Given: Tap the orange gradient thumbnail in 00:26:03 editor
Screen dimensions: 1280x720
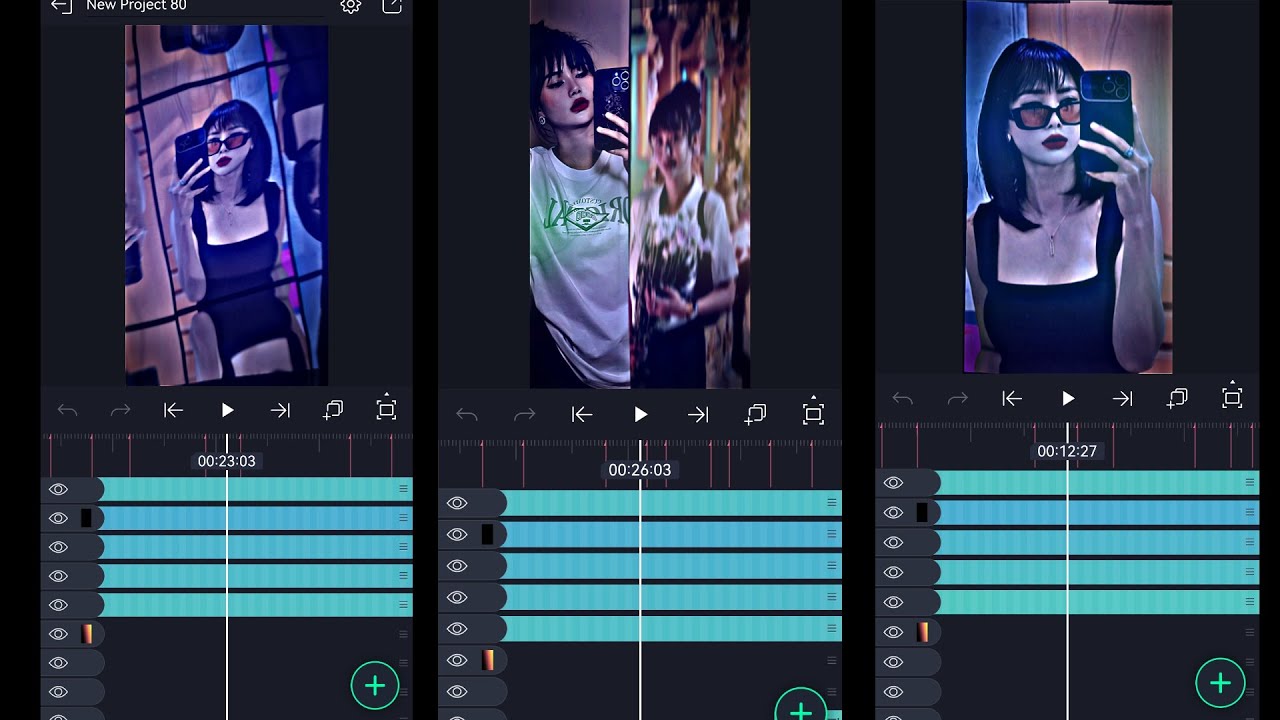Looking at the screenshot, I should [x=488, y=660].
